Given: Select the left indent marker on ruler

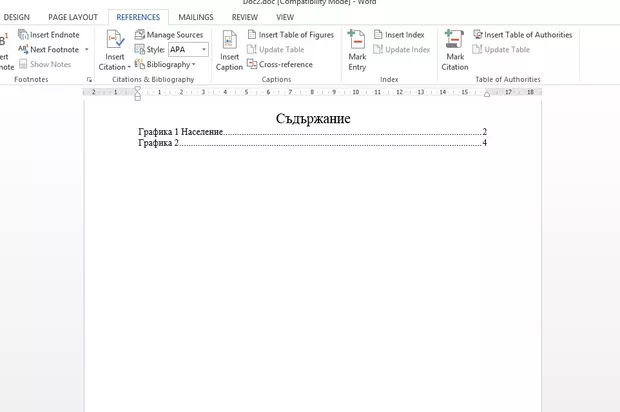Looking at the screenshot, I should tap(137, 97).
